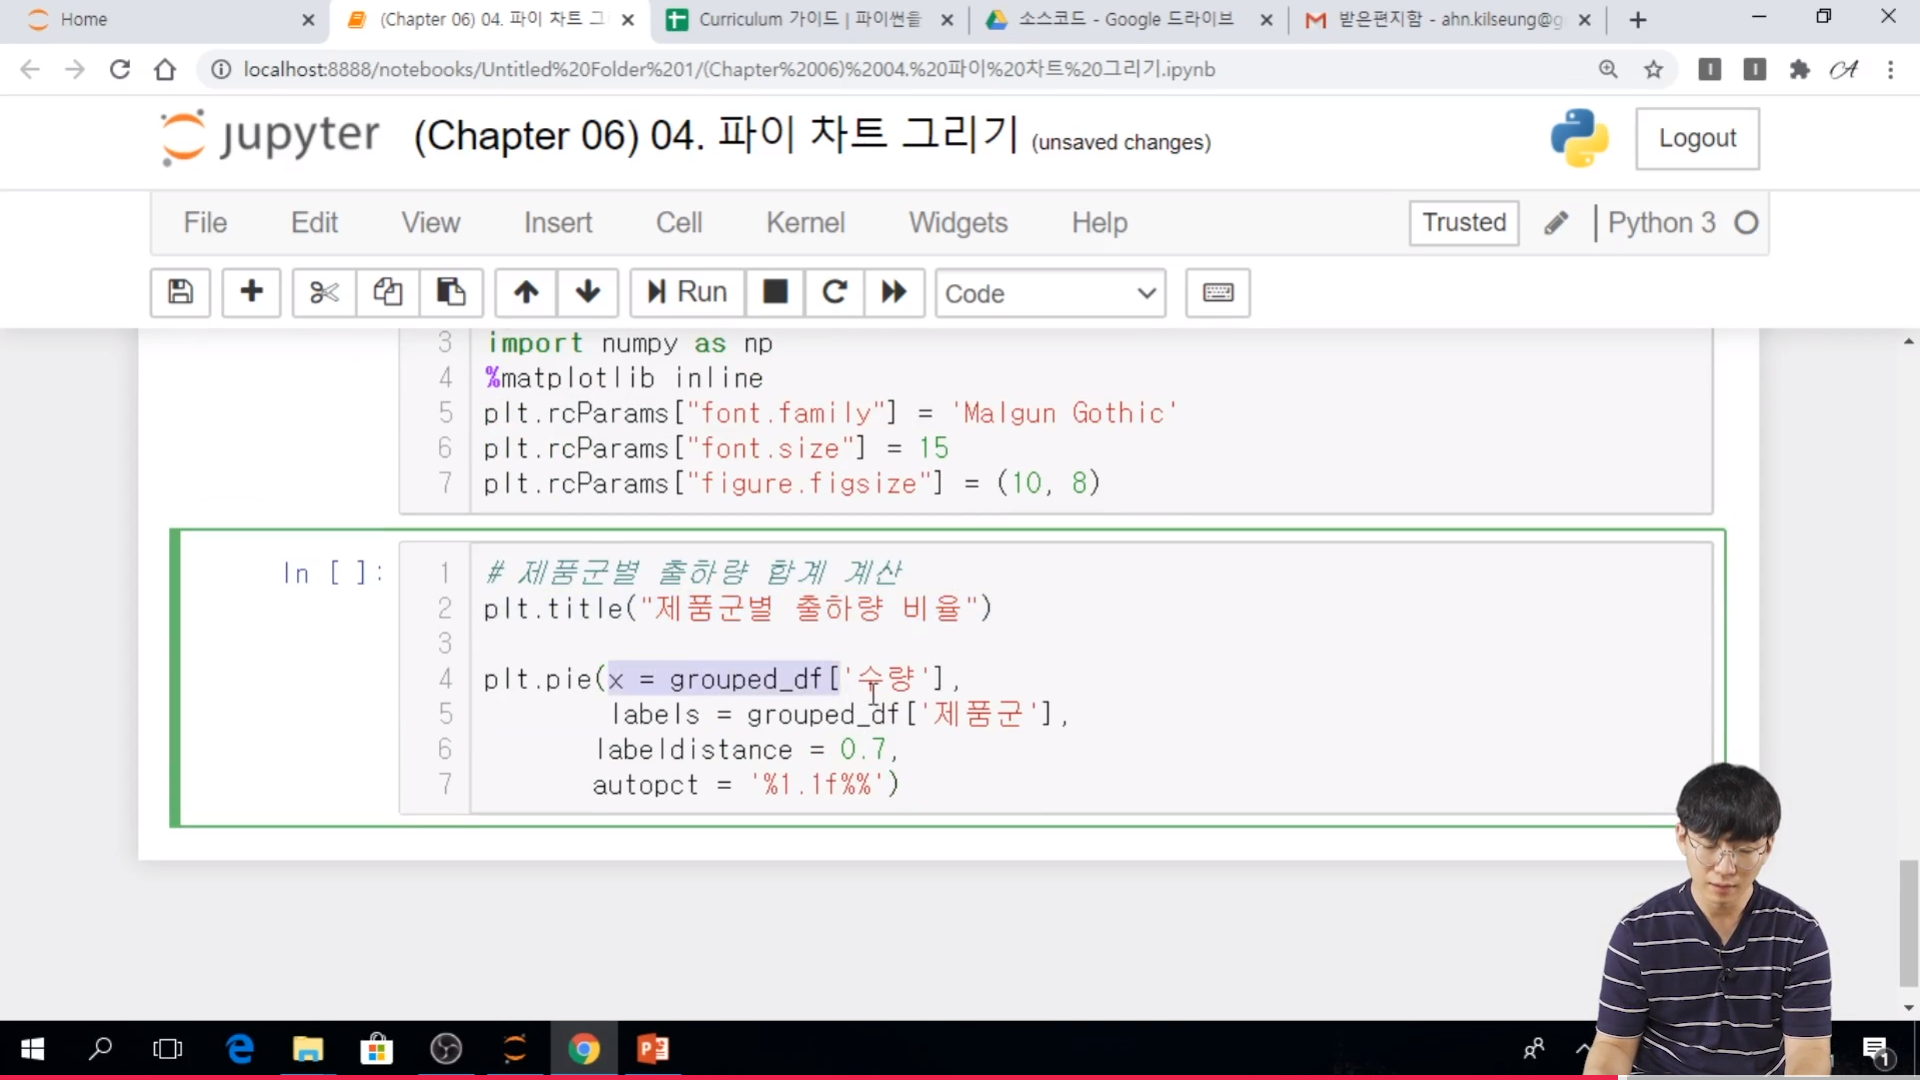This screenshot has width=1920, height=1080.
Task: Bookmark this page with the star icon
Action: [x=1654, y=69]
